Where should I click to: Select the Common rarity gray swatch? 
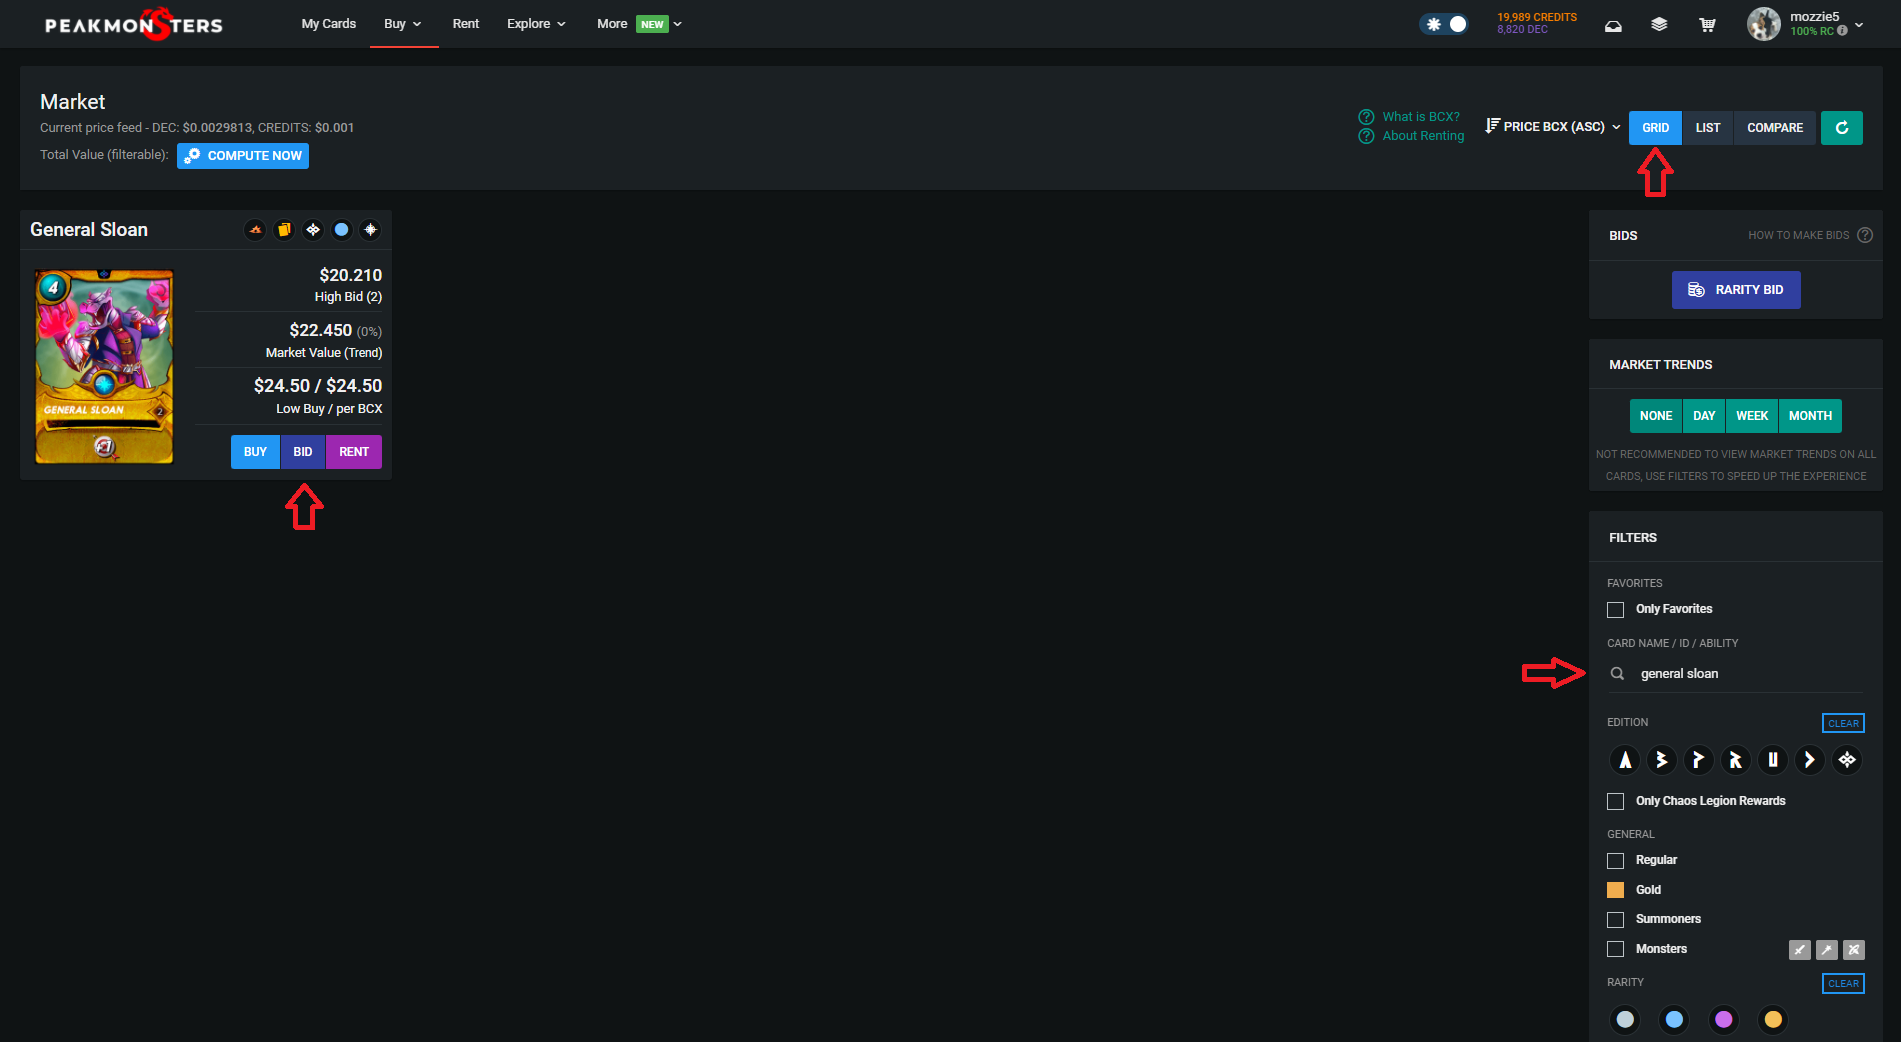coord(1625,1019)
